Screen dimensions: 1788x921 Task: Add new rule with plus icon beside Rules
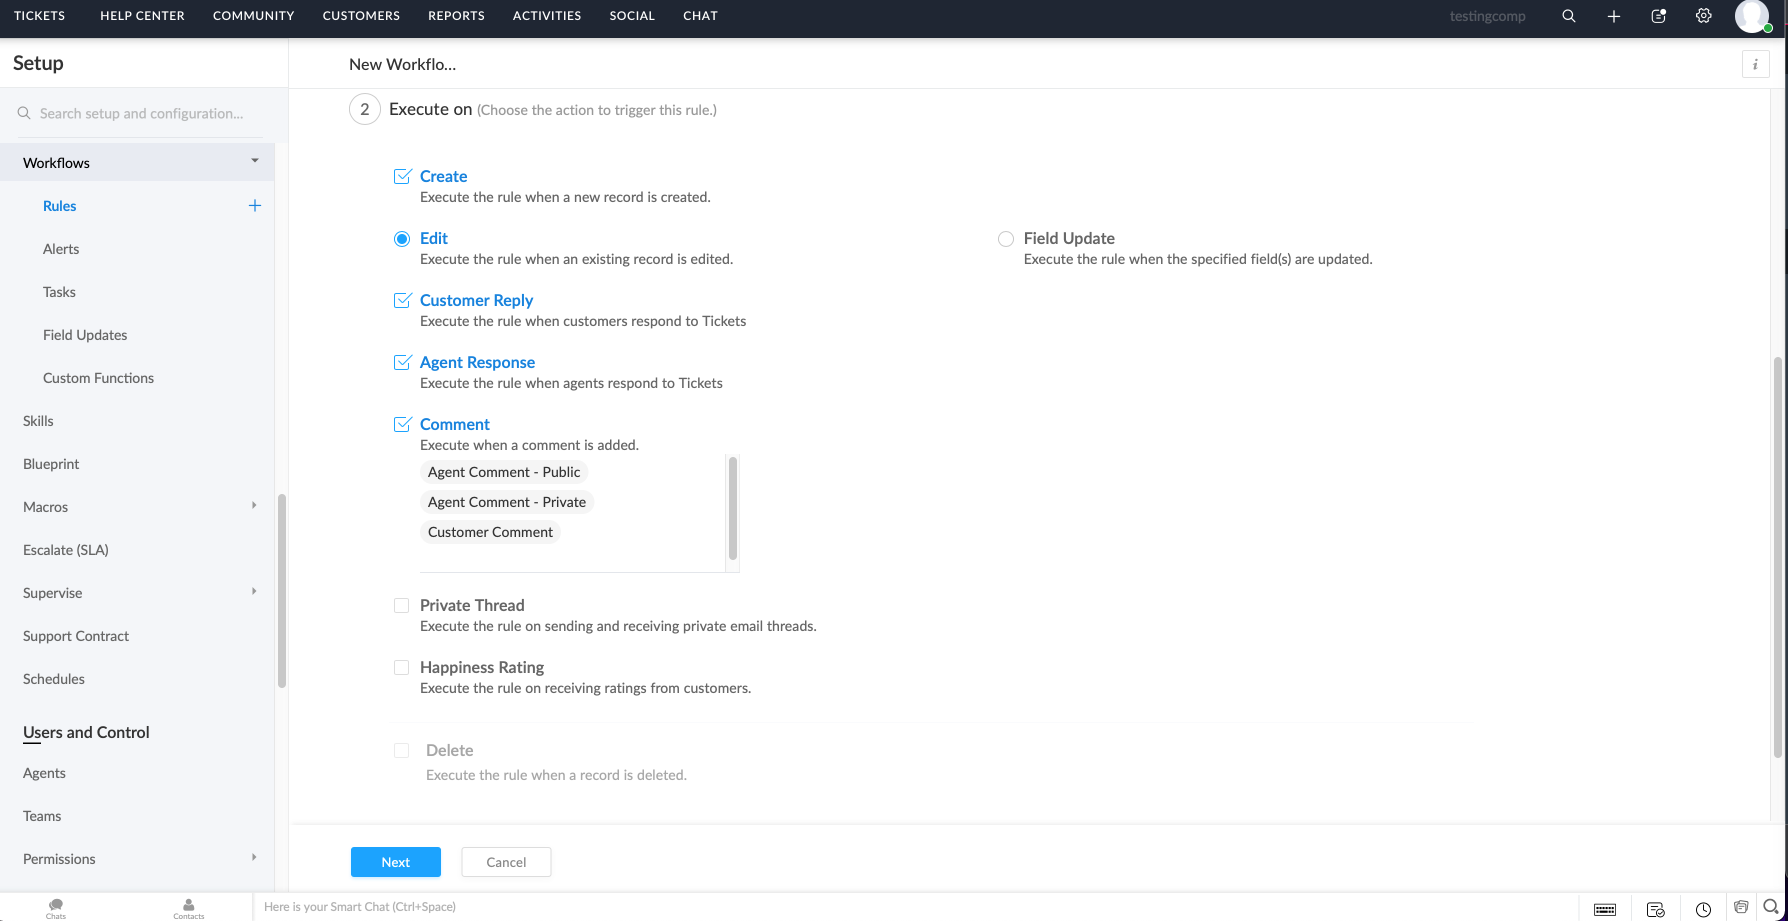pos(255,206)
